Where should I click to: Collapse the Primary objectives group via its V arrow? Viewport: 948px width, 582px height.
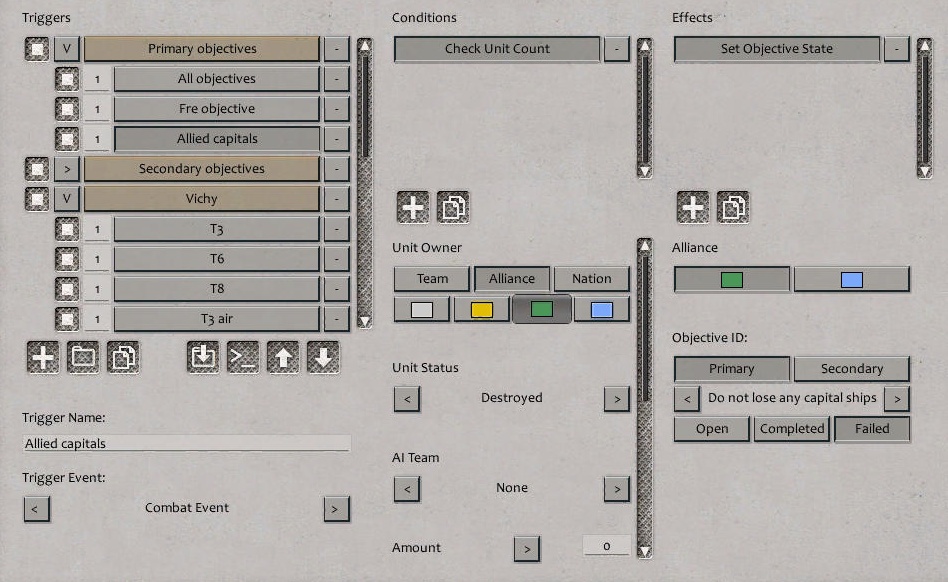pyautogui.click(x=66, y=48)
